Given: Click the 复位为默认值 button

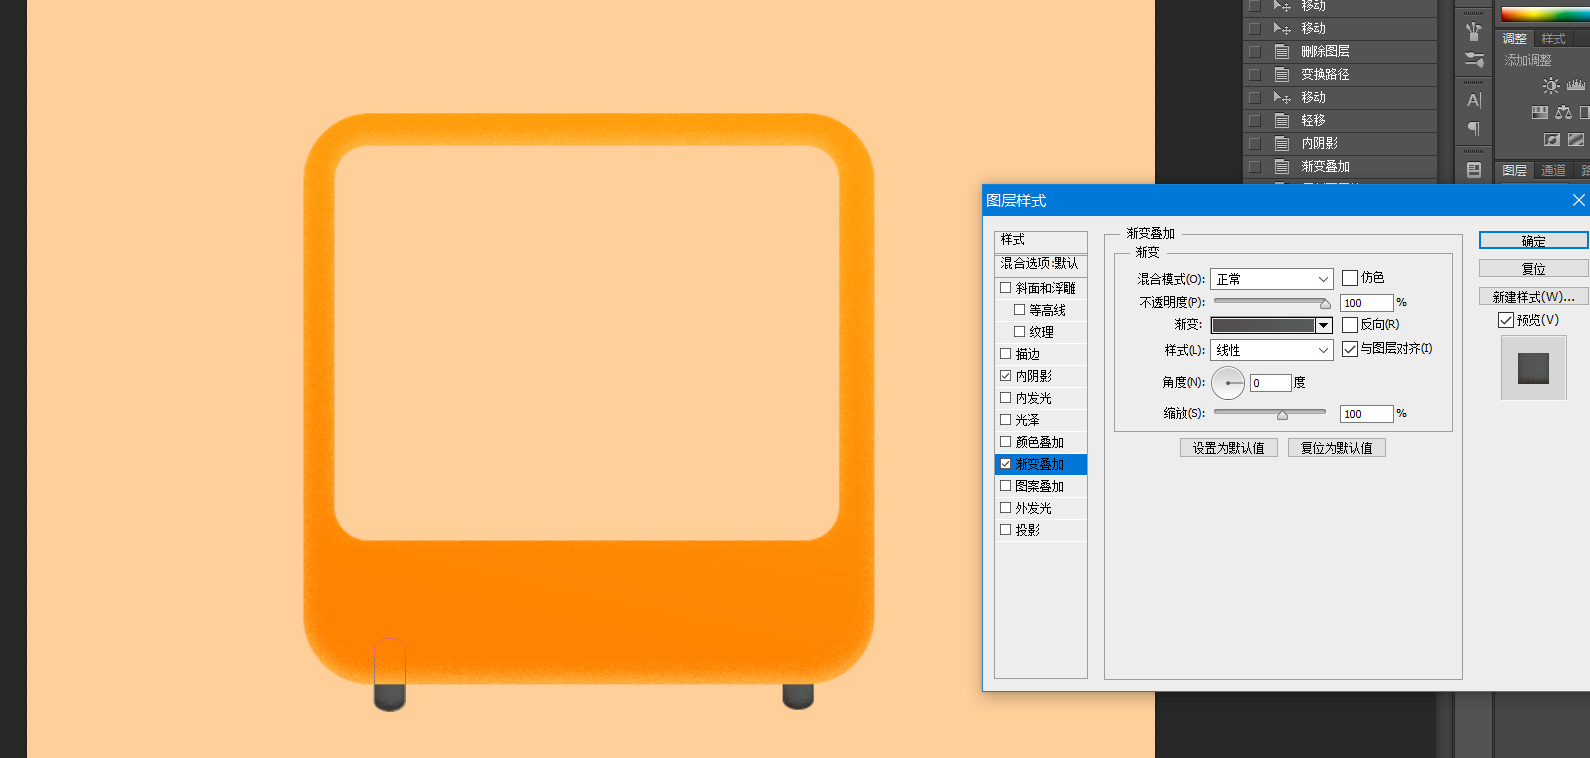Looking at the screenshot, I should (x=1337, y=448).
